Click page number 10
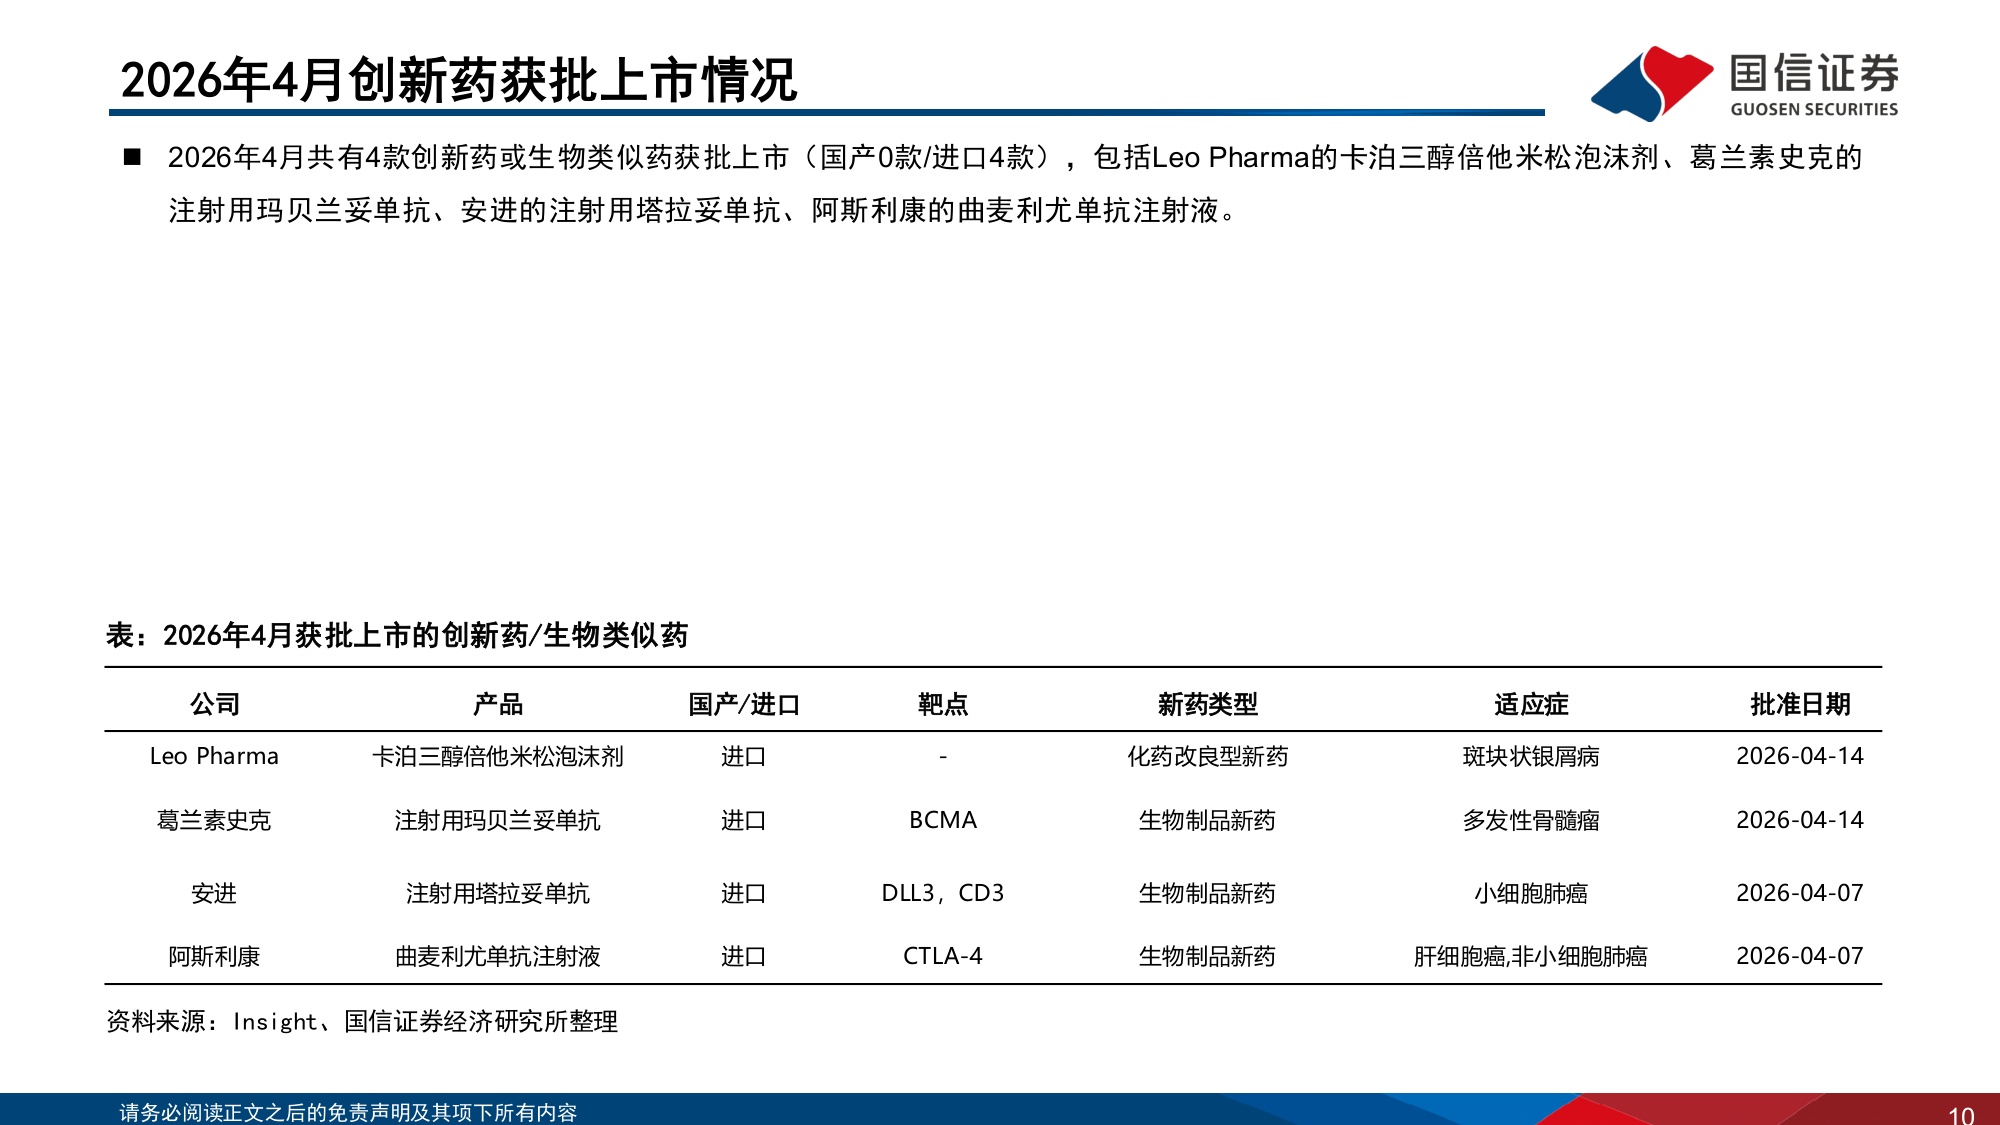The image size is (2000, 1125). pyautogui.click(x=1961, y=1114)
